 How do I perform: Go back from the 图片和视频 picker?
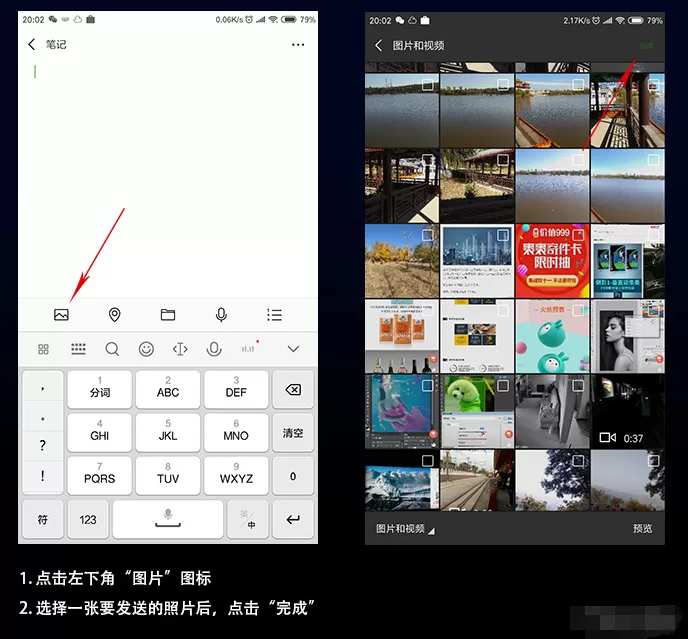[x=378, y=45]
